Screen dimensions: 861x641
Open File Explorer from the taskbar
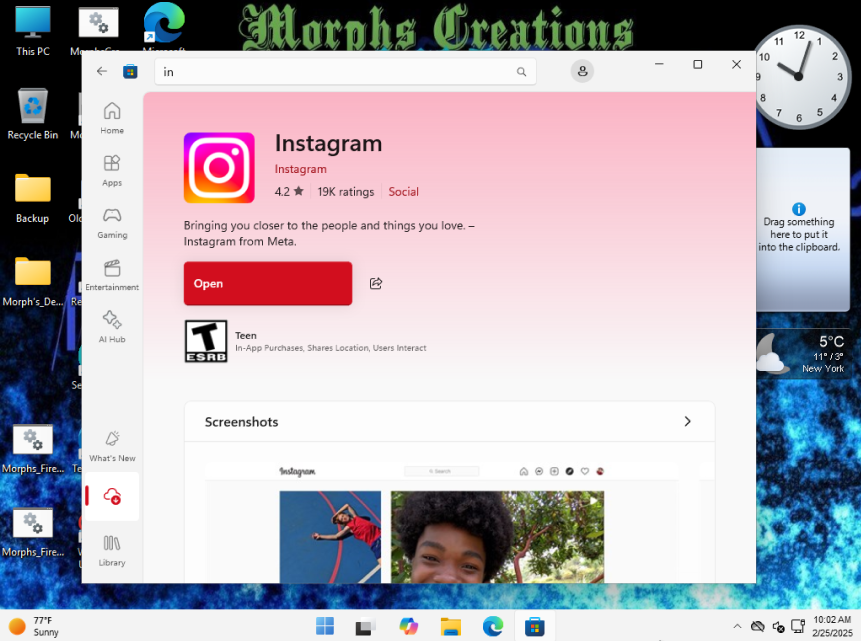[x=450, y=626]
